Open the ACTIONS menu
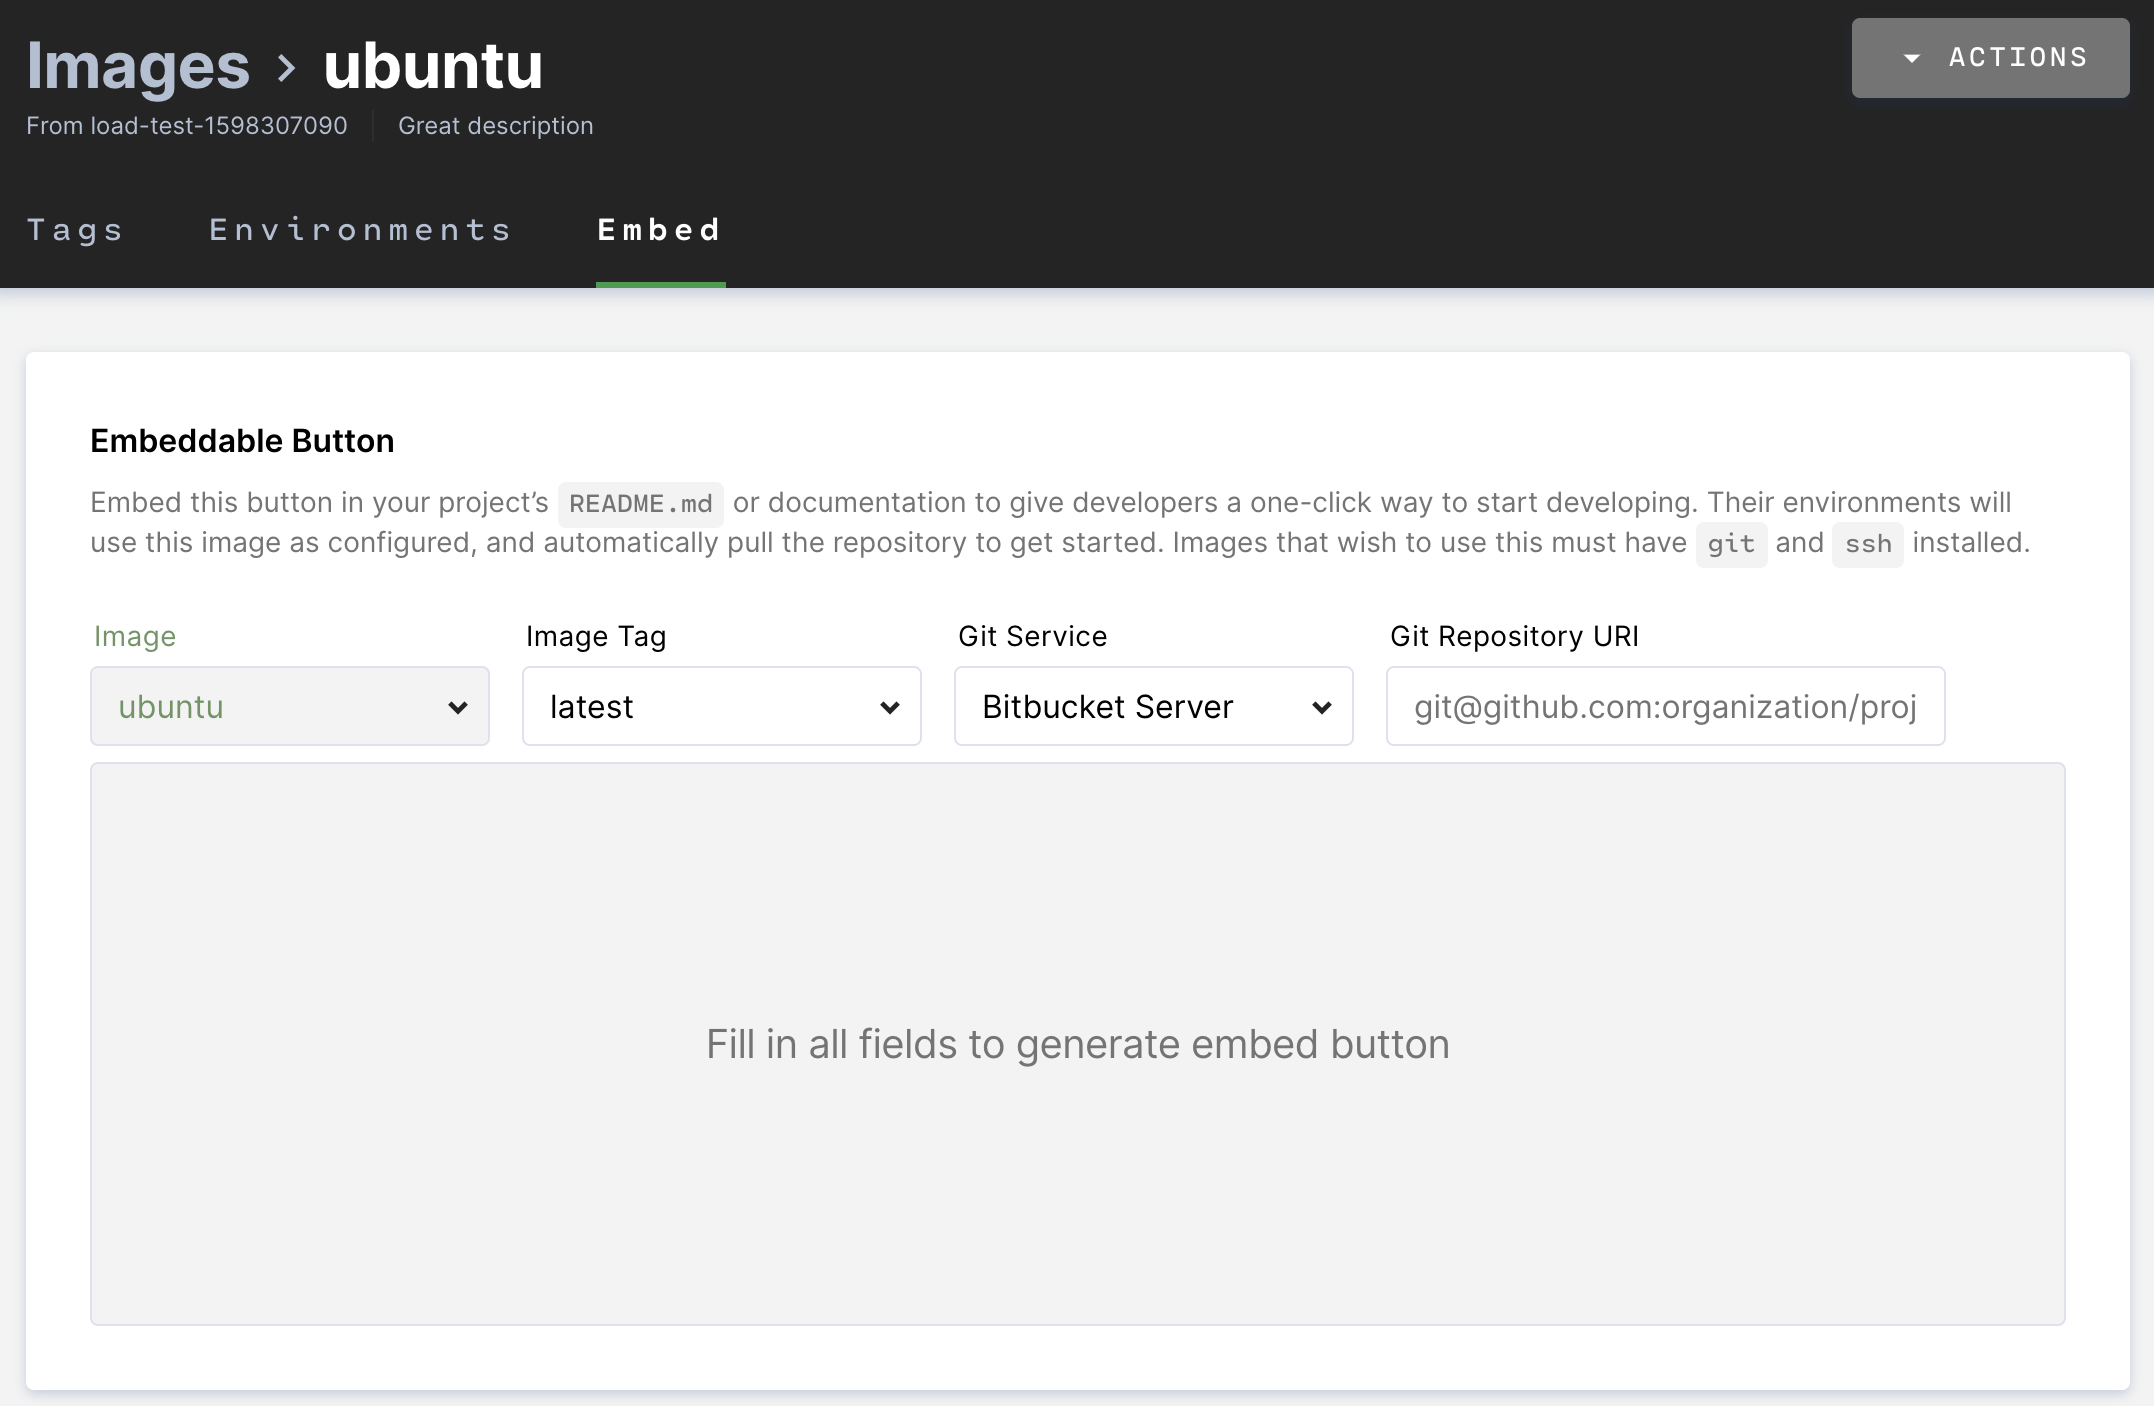The image size is (2154, 1406). [1990, 57]
